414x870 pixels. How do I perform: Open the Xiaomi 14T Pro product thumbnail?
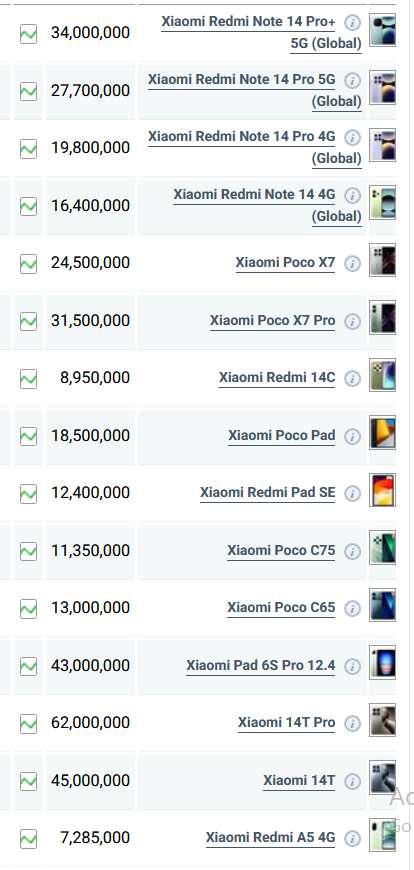click(x=382, y=720)
